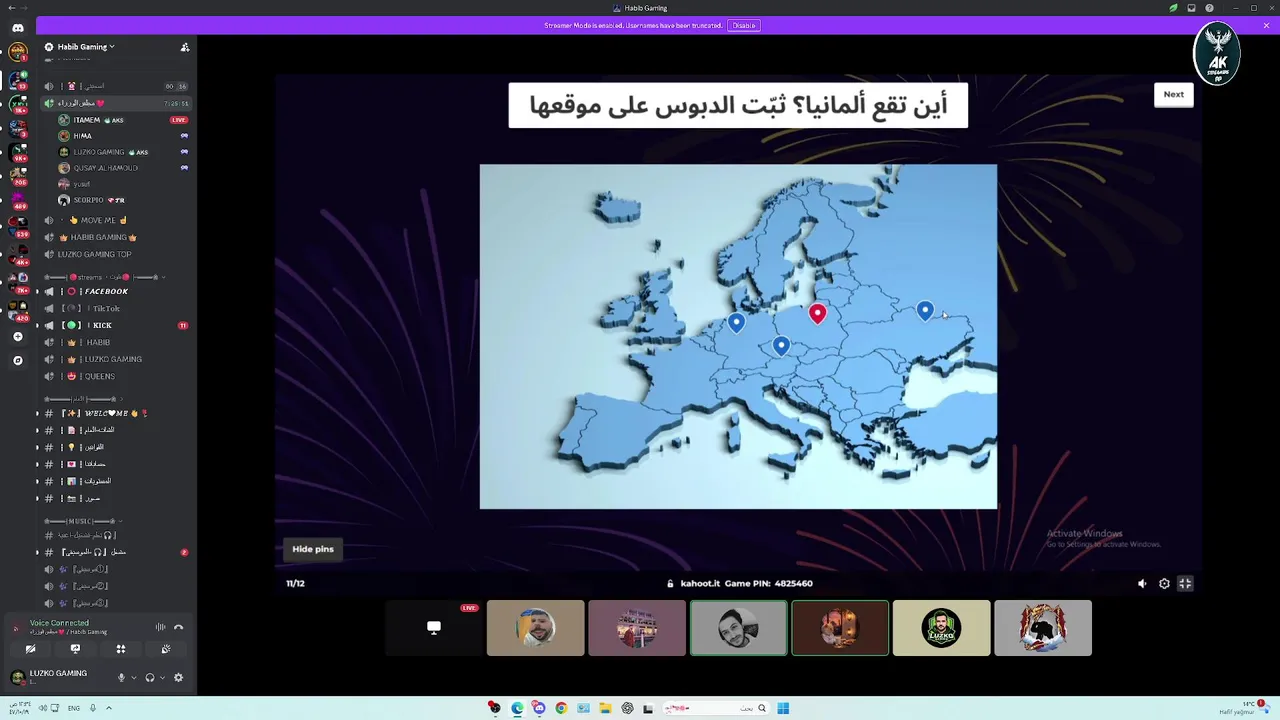
Task: Open Discord direct messages home icon
Action: coord(18,28)
